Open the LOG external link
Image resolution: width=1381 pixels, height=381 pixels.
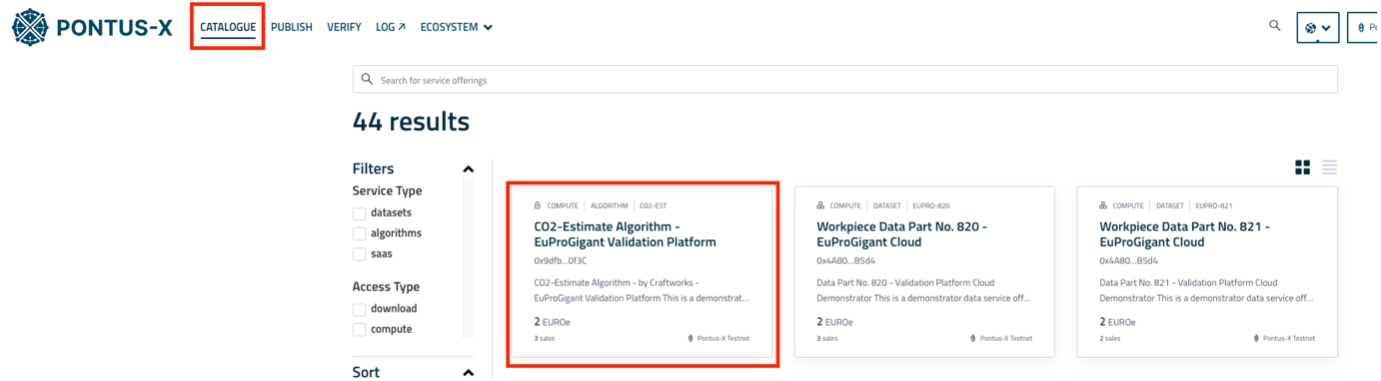pyautogui.click(x=391, y=27)
